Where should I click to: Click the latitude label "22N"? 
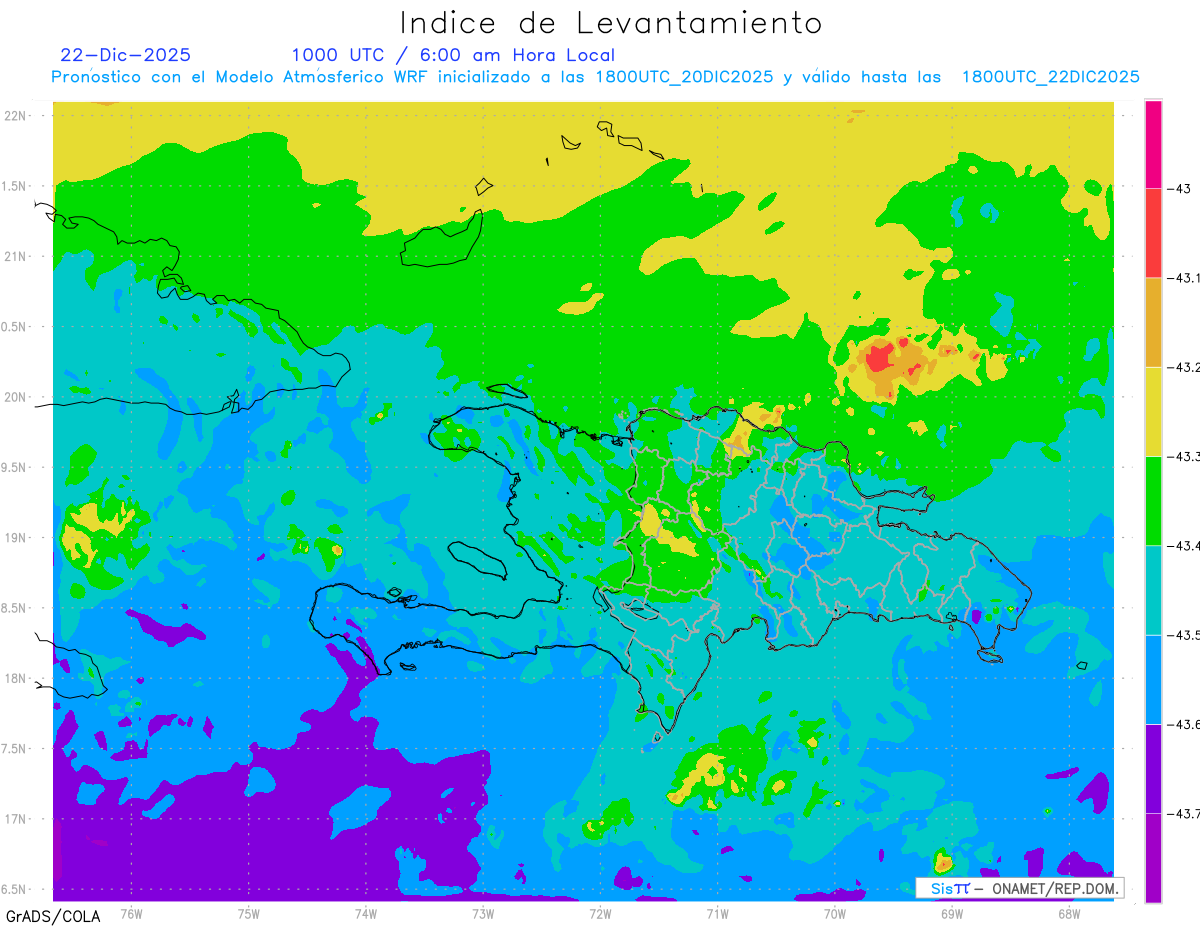17,115
